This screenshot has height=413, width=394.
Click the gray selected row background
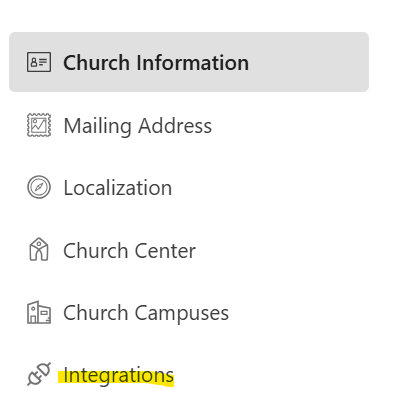[x=189, y=62]
